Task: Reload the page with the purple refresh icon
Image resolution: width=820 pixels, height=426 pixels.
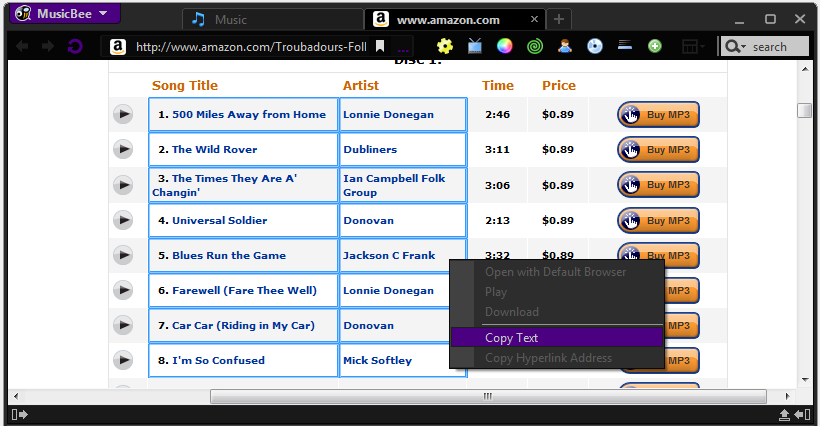Action: (75, 47)
